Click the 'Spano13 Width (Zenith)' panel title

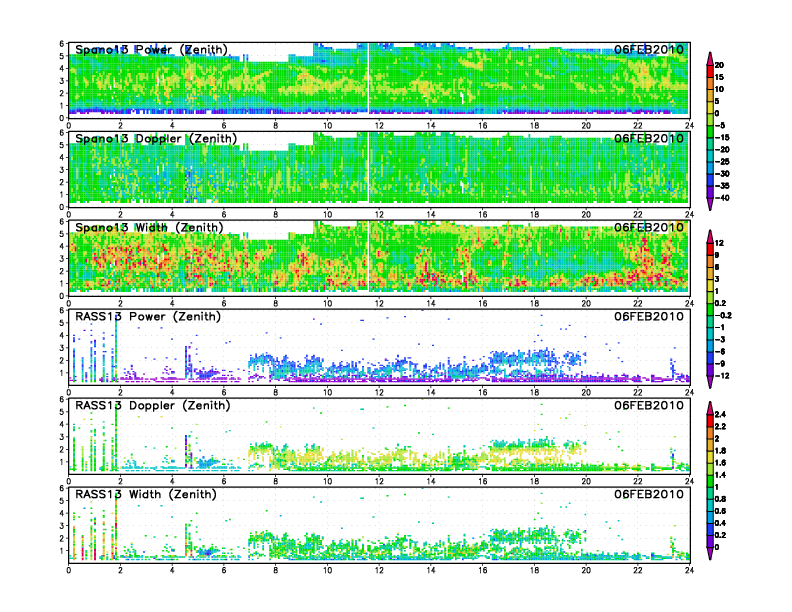click(149, 228)
